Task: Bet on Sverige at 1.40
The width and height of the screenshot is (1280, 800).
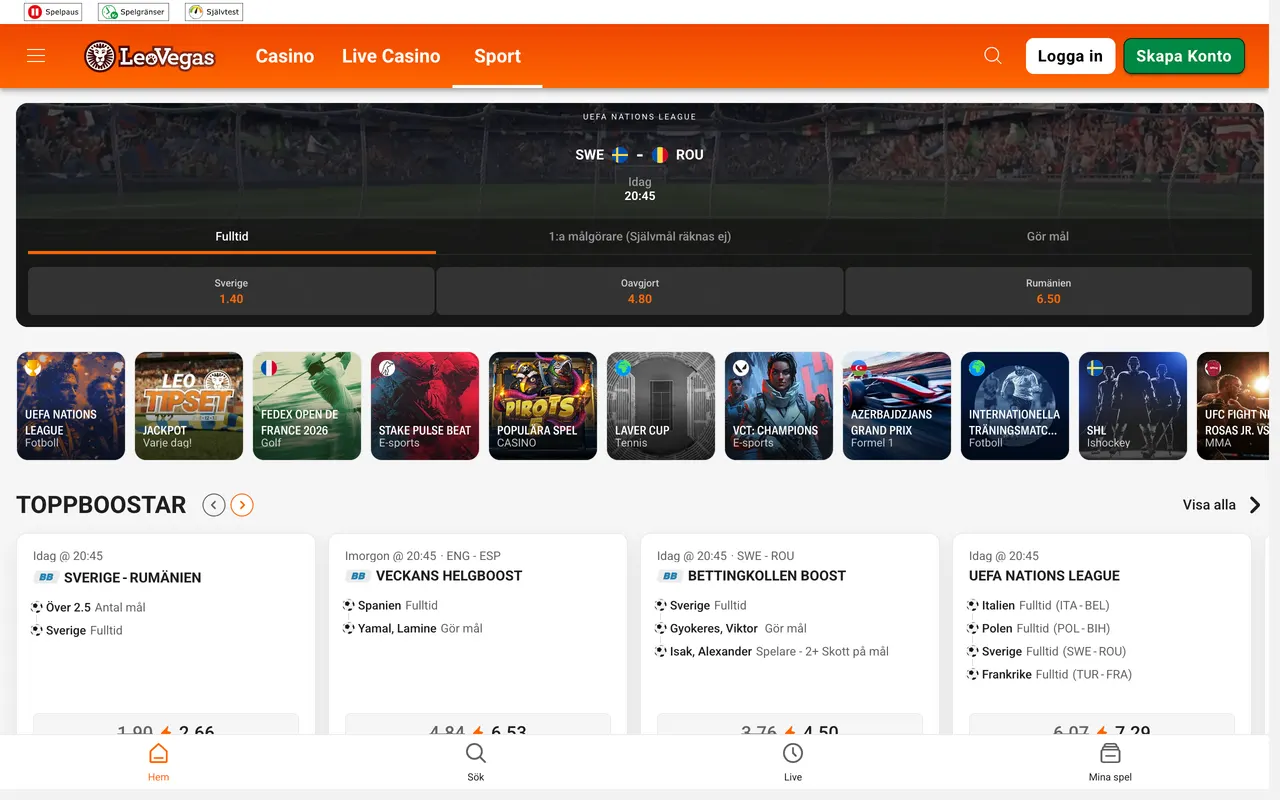Action: 231,291
